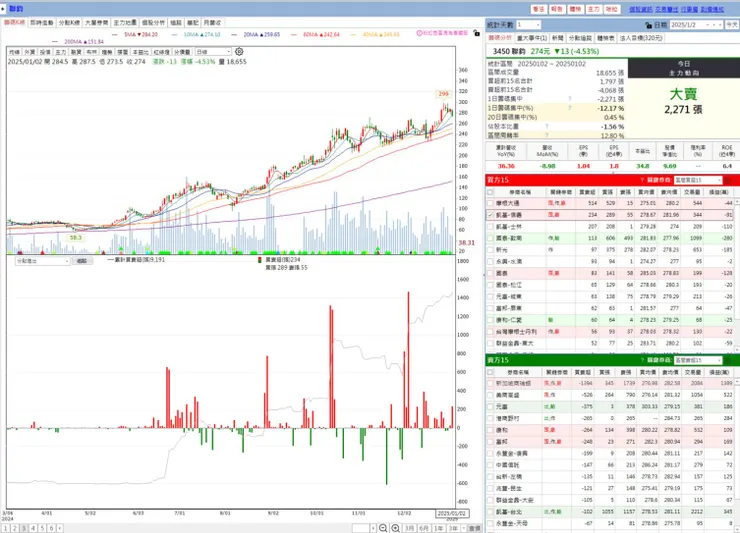740x533 pixels.
Task: Click the 5MA legend line color
Action: (115, 34)
